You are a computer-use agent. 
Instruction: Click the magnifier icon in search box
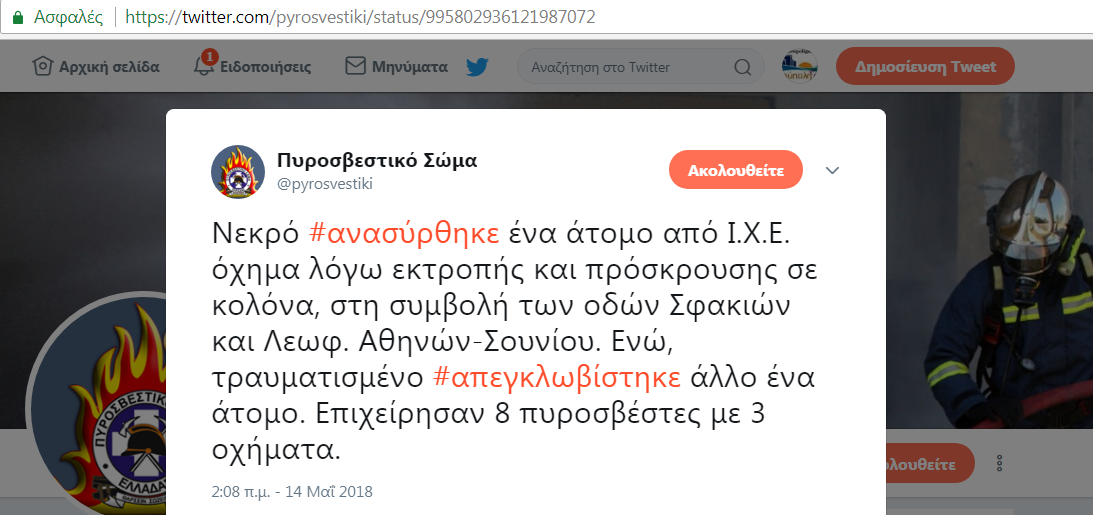743,68
